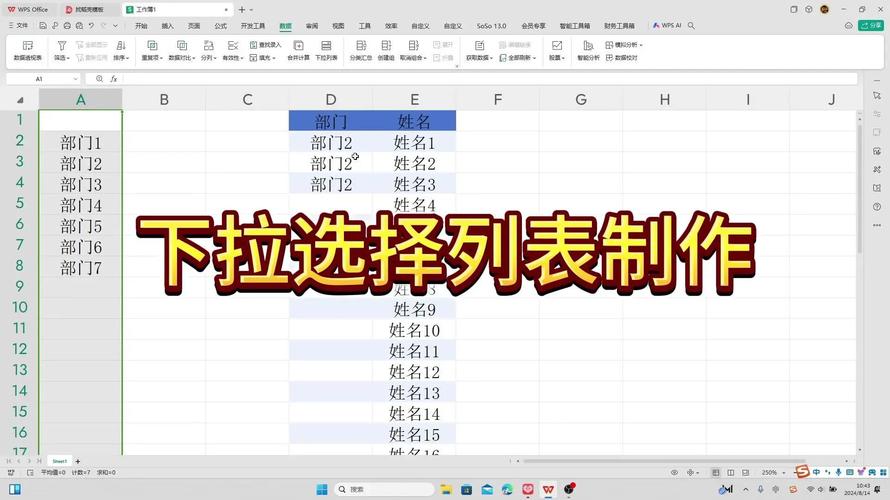The image size is (890, 500).
Task: Switch to page break preview in status bar
Action: (x=745, y=472)
